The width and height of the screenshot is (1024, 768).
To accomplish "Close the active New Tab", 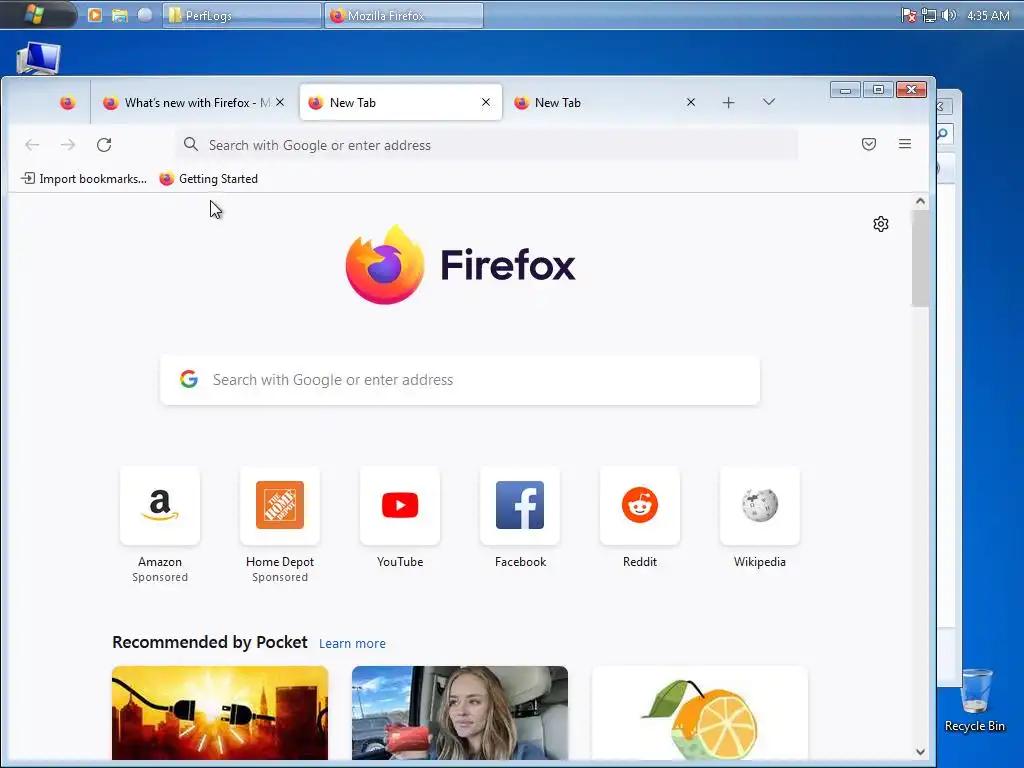I will (x=486, y=103).
